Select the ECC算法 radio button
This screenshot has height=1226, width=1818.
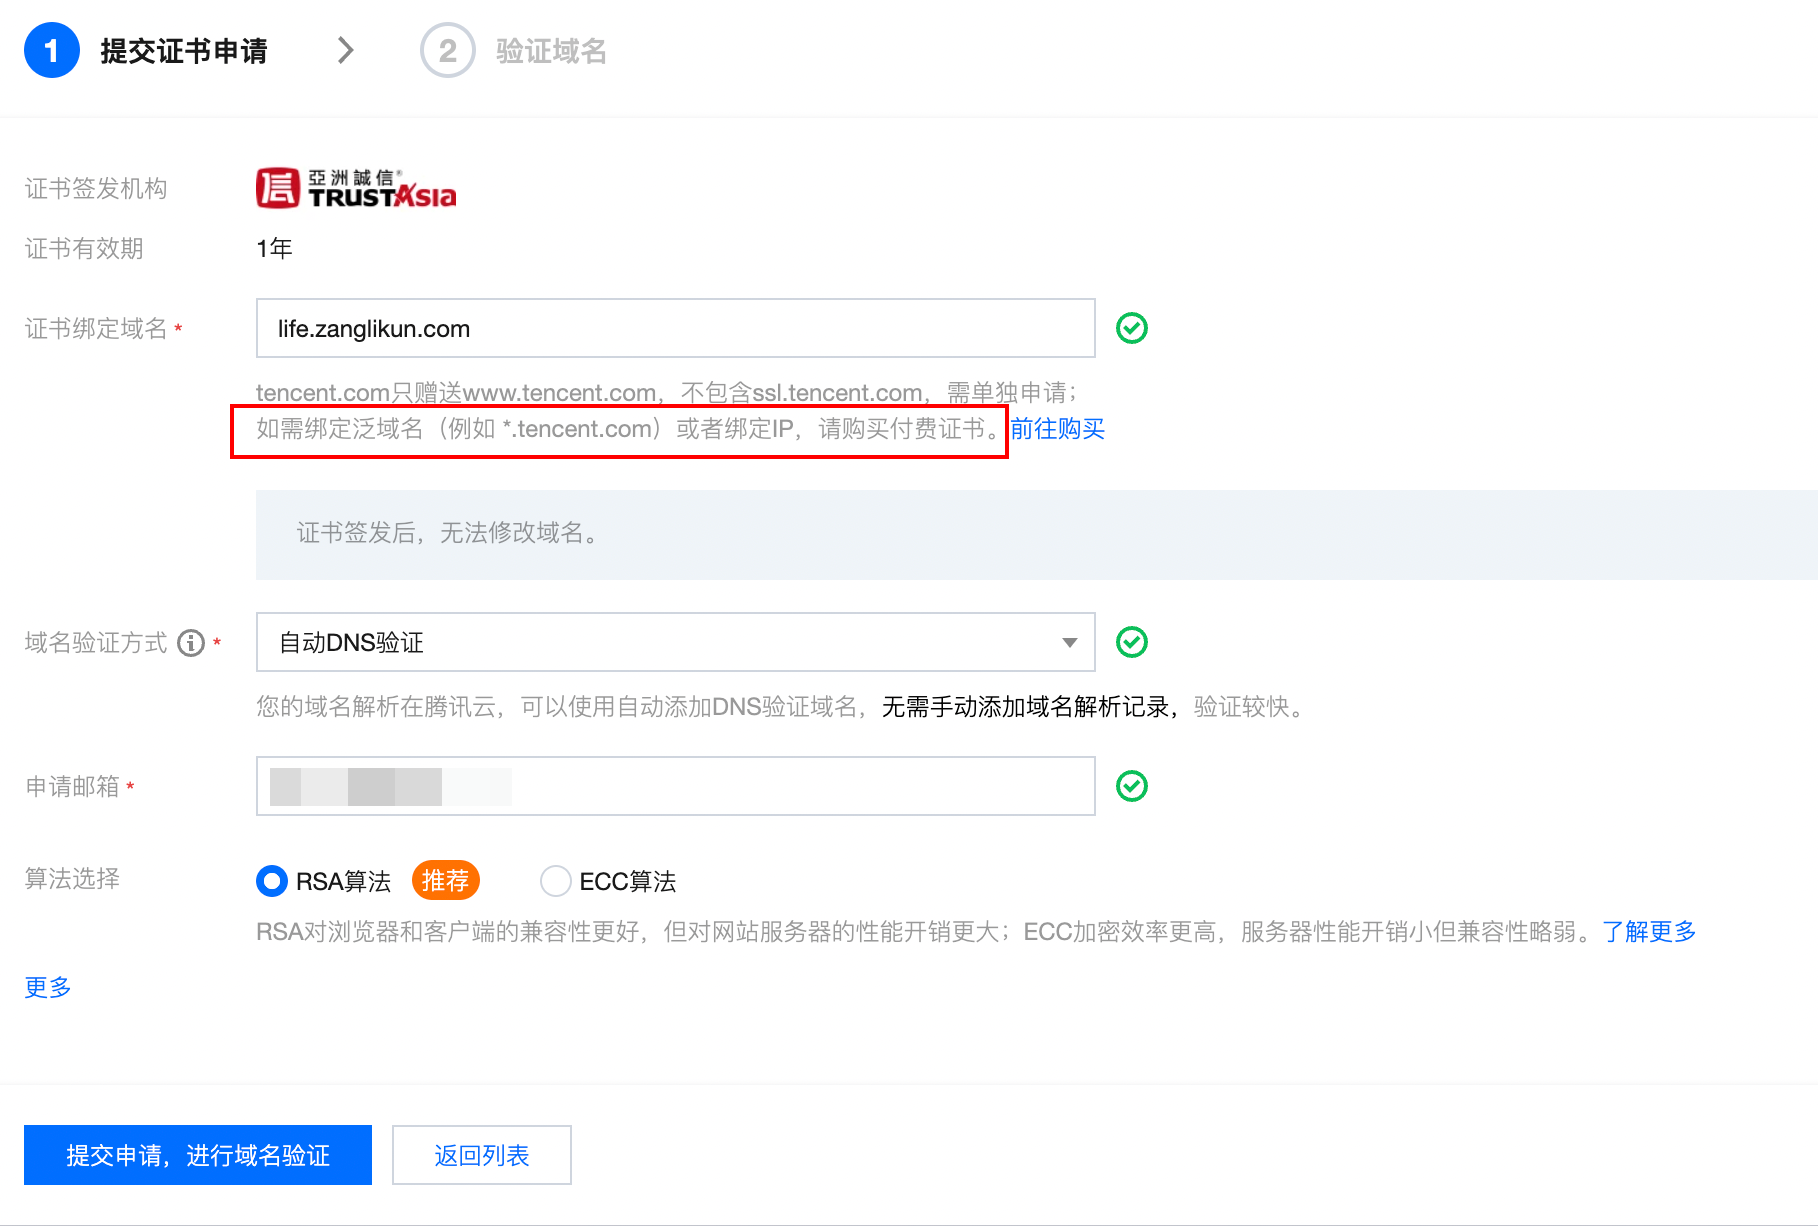point(556,881)
